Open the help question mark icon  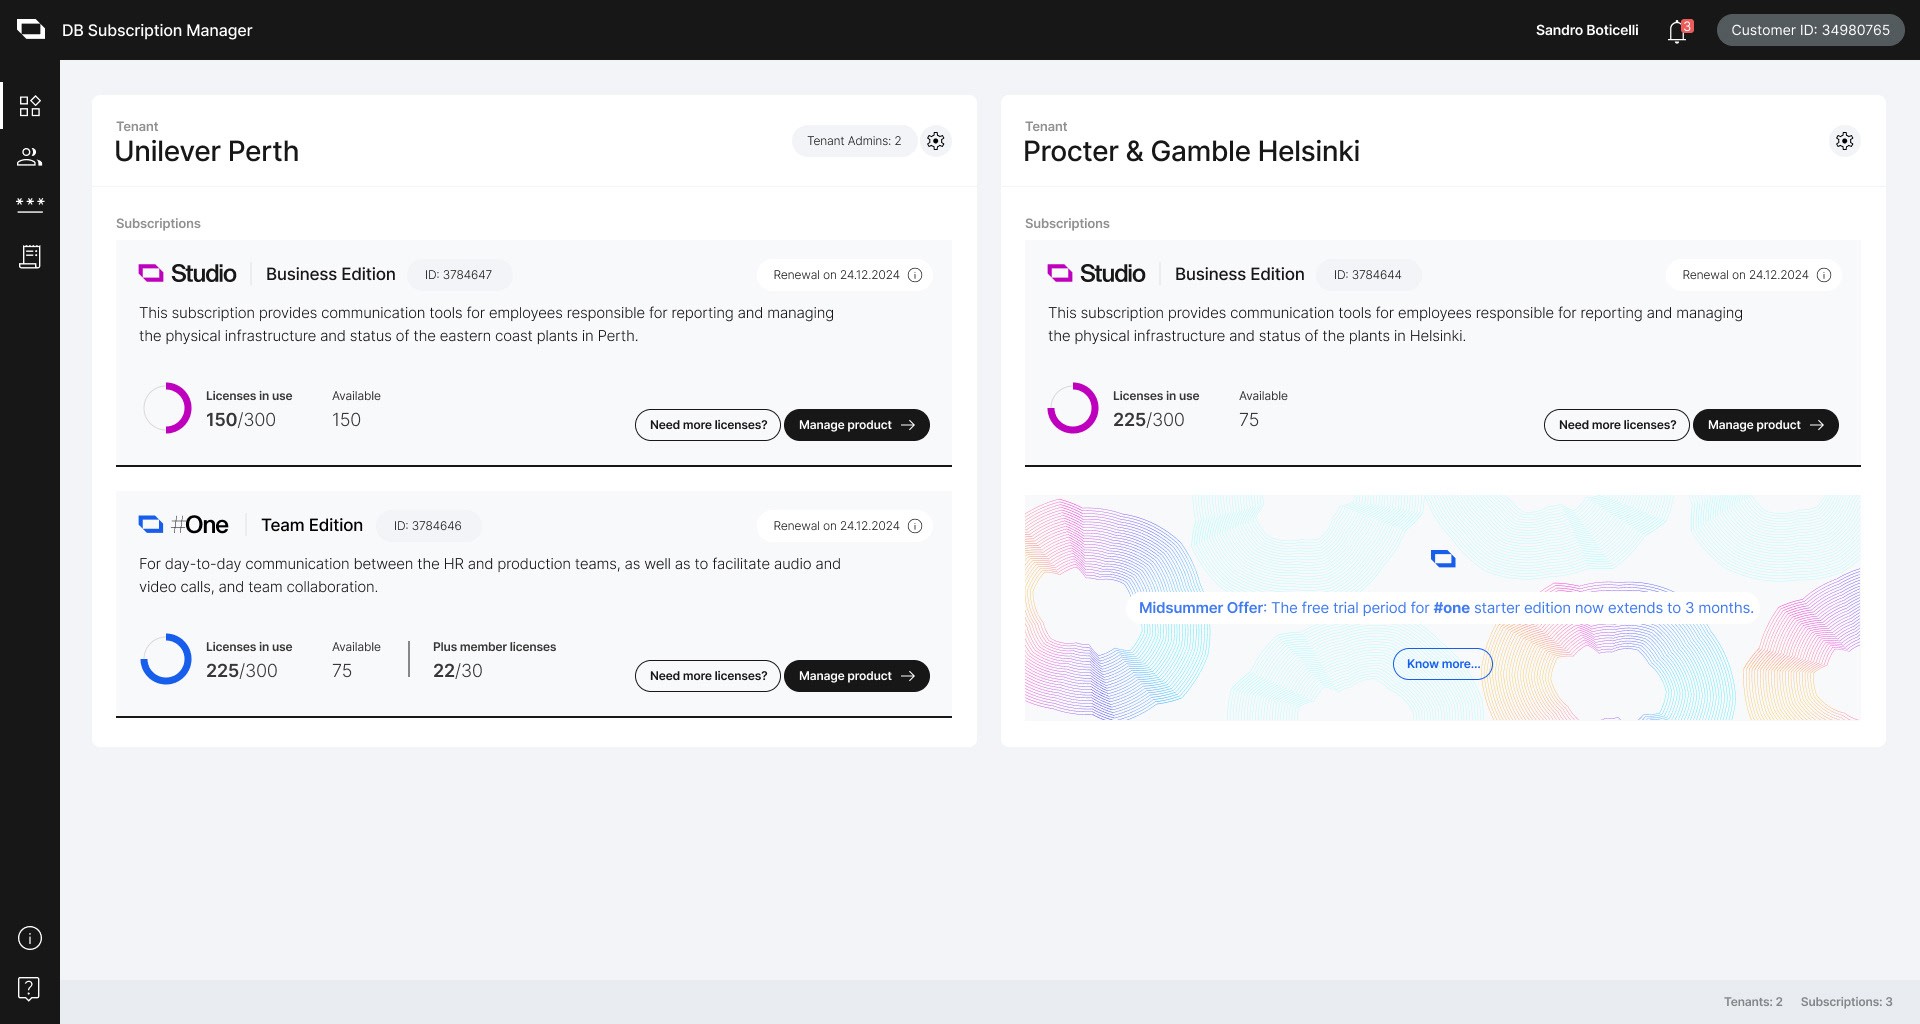click(x=29, y=989)
